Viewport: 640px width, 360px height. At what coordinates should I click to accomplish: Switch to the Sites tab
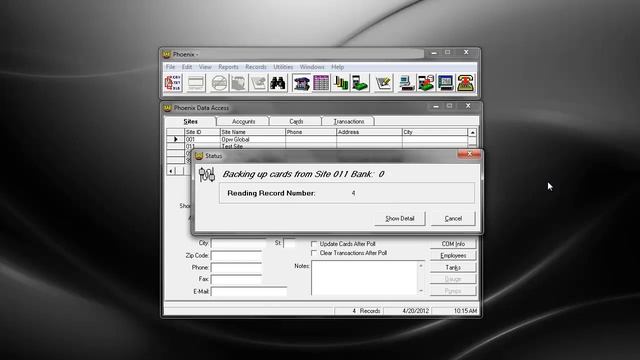coord(191,121)
